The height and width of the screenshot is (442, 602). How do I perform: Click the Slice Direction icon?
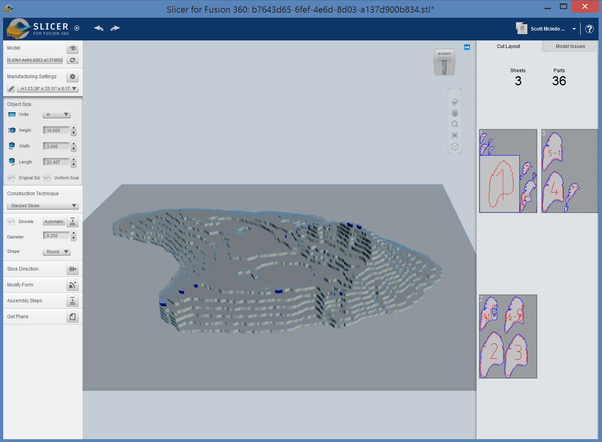(x=72, y=269)
